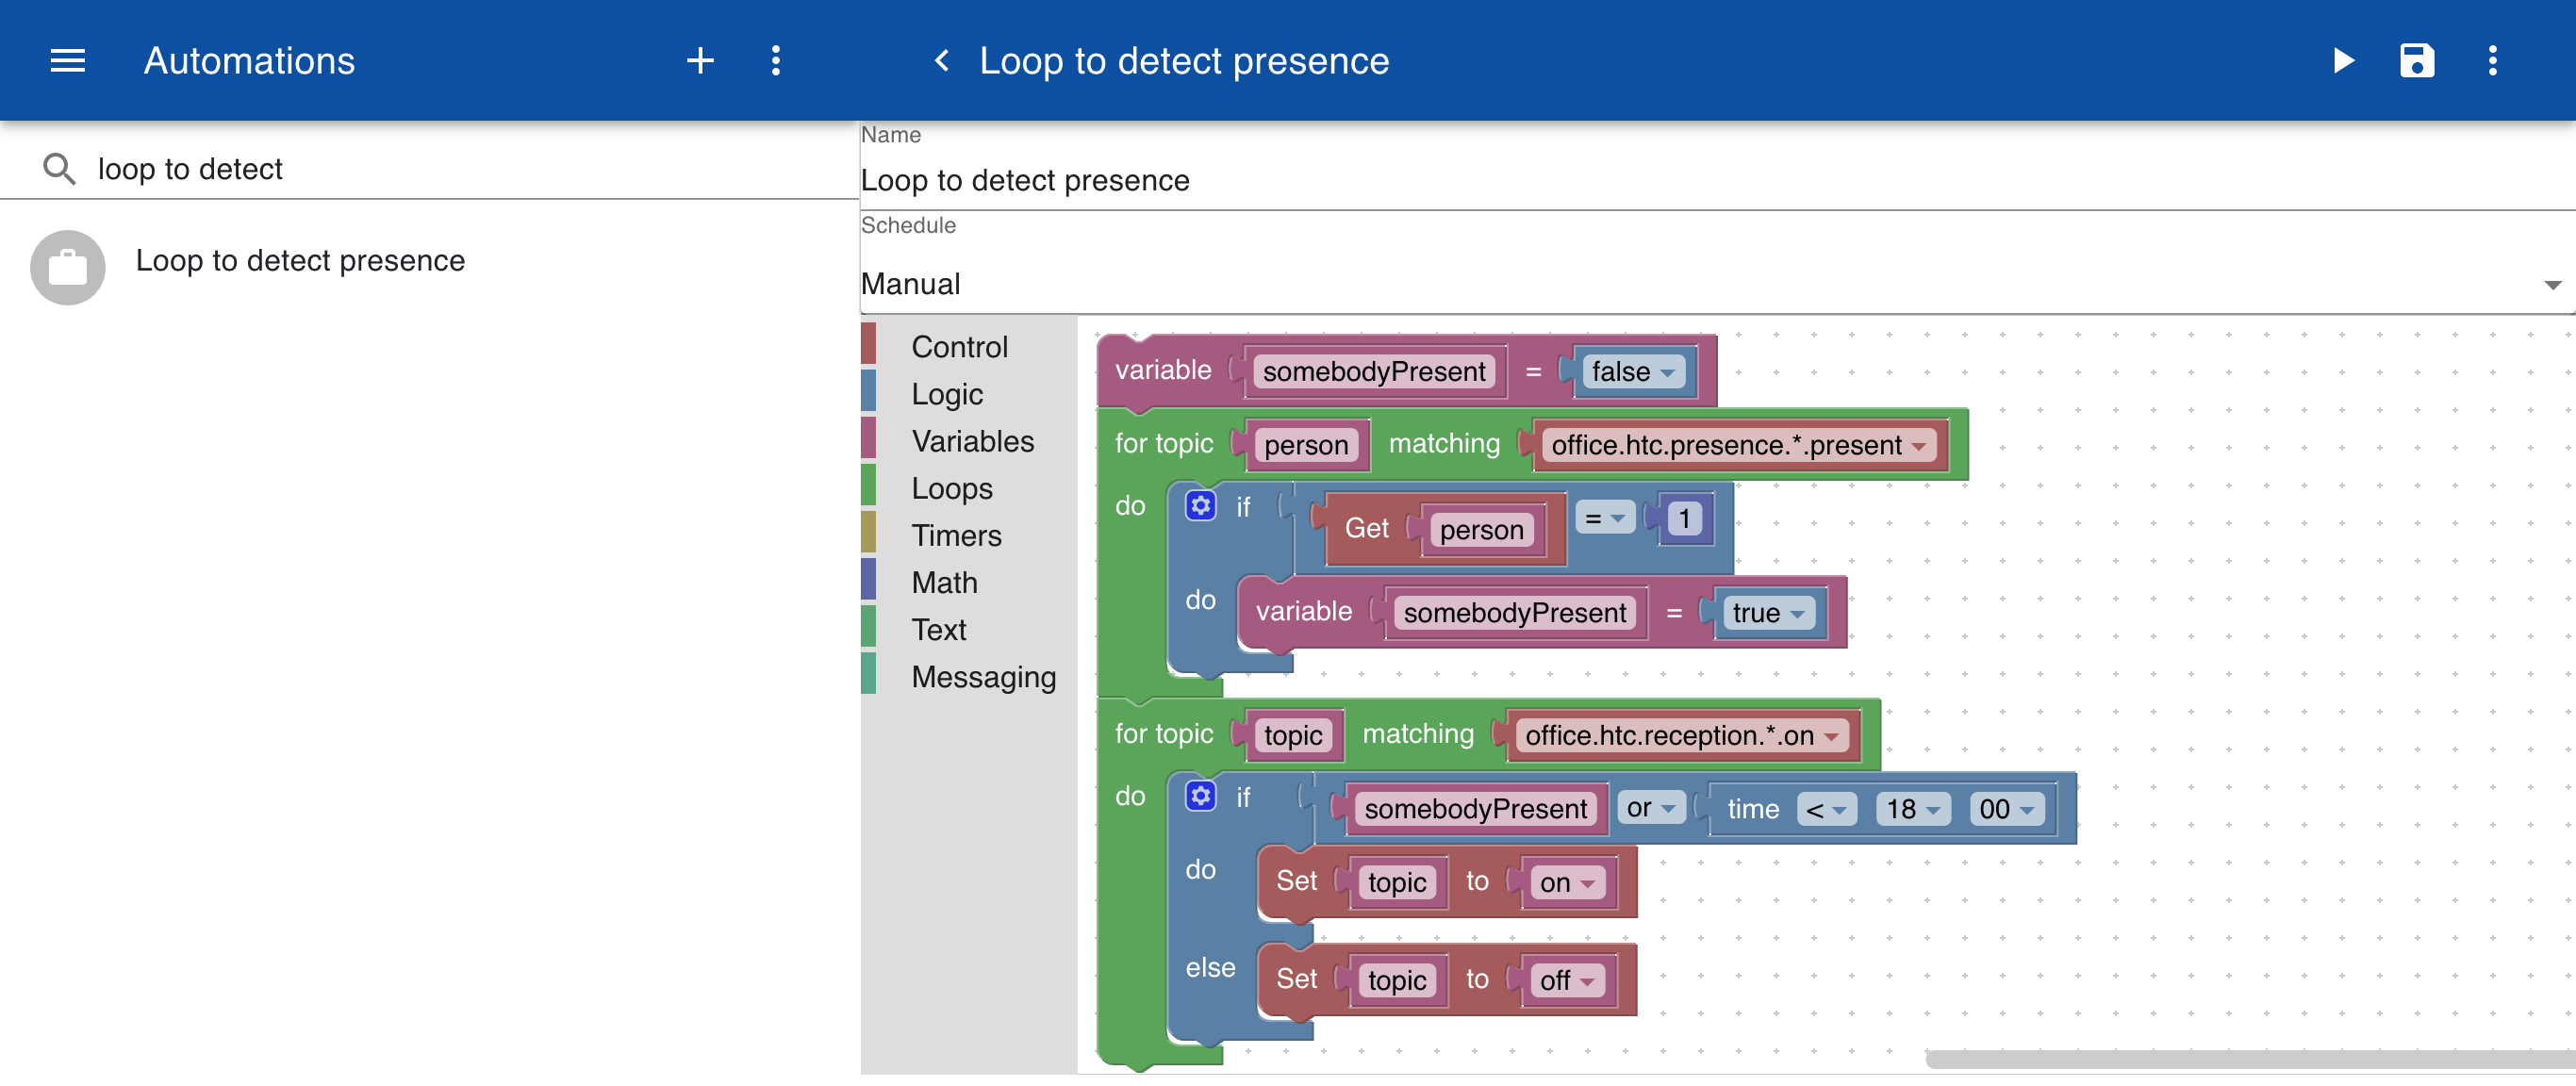Screen dimensions: 2576x1086
Task: Save the automation with disk icon
Action: click(2417, 61)
